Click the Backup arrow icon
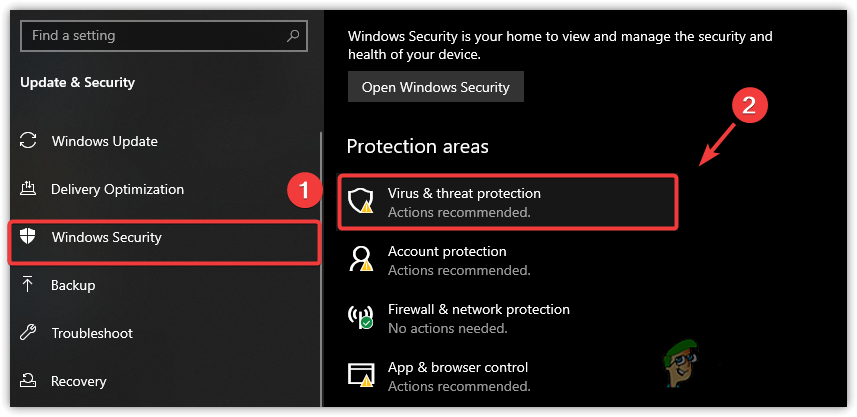857x417 pixels. click(x=29, y=285)
